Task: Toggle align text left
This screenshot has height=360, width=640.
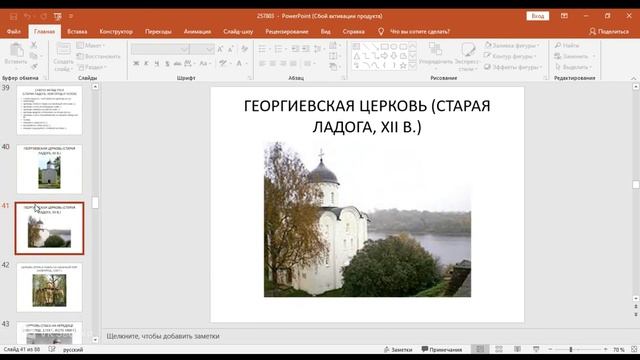Action: pyautogui.click(x=262, y=64)
